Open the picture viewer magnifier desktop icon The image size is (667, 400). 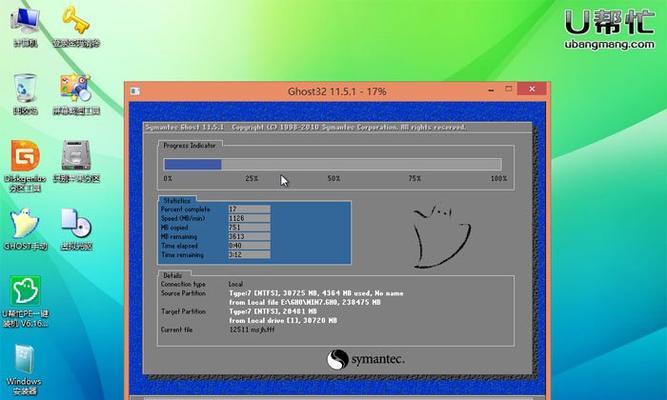click(x=75, y=88)
